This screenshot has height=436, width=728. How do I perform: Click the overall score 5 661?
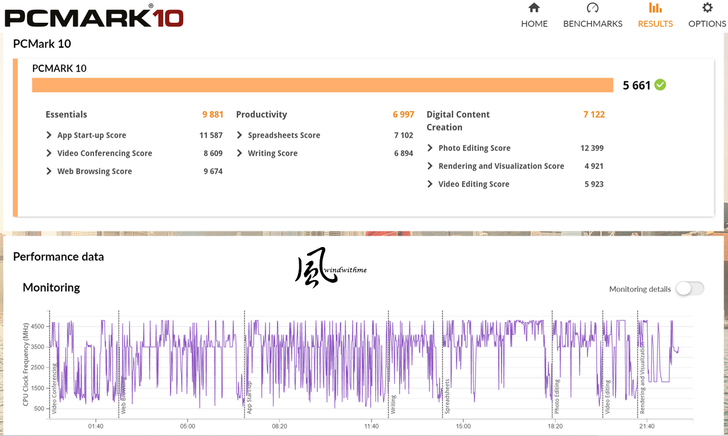637,85
